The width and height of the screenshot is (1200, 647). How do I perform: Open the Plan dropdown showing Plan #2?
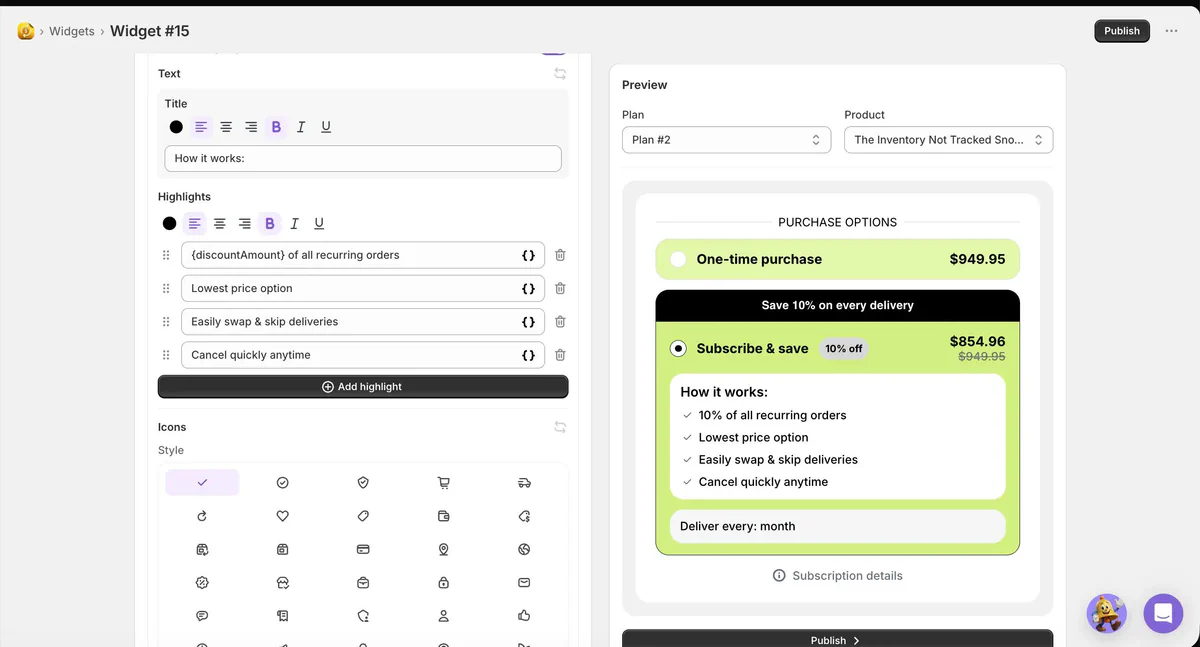pyautogui.click(x=726, y=140)
